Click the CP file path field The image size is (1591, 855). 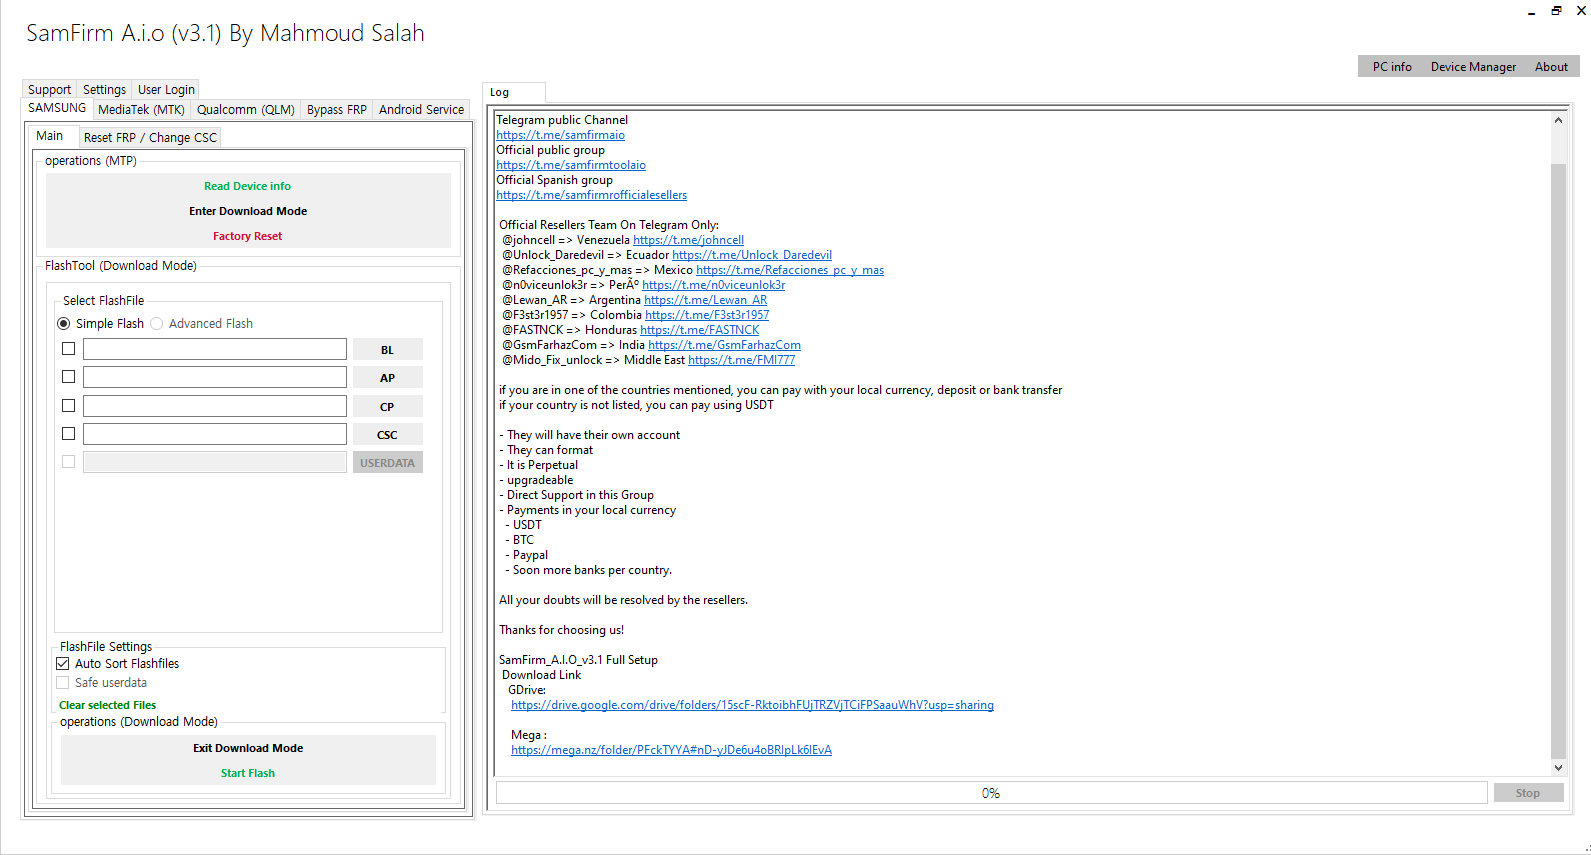tap(215, 406)
